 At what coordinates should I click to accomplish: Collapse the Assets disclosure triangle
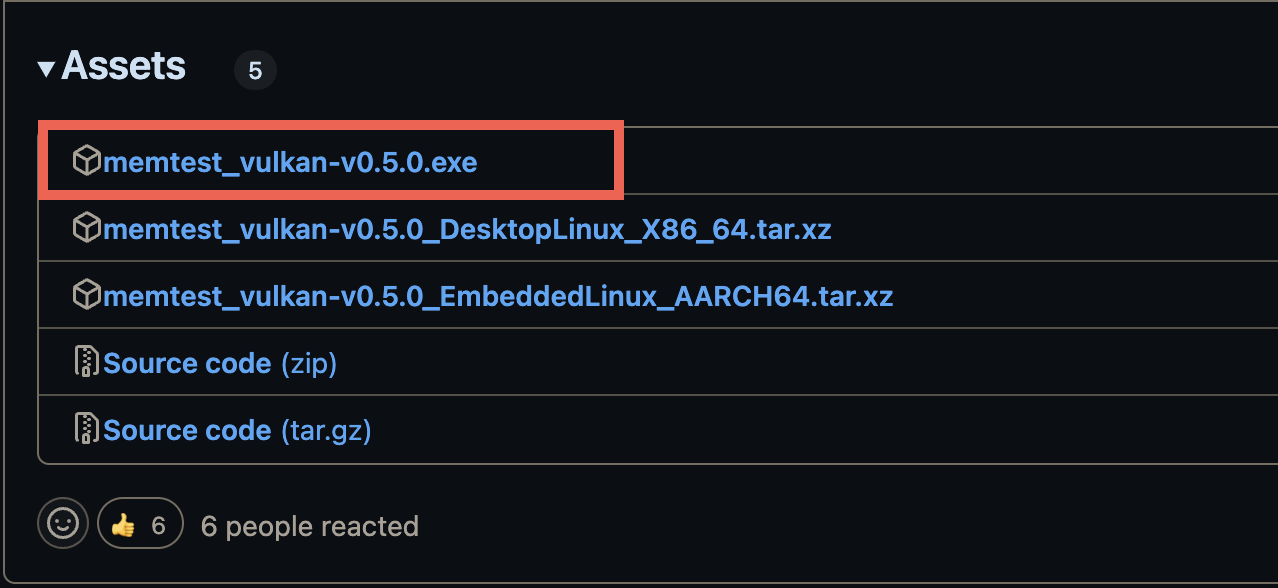pos(46,69)
